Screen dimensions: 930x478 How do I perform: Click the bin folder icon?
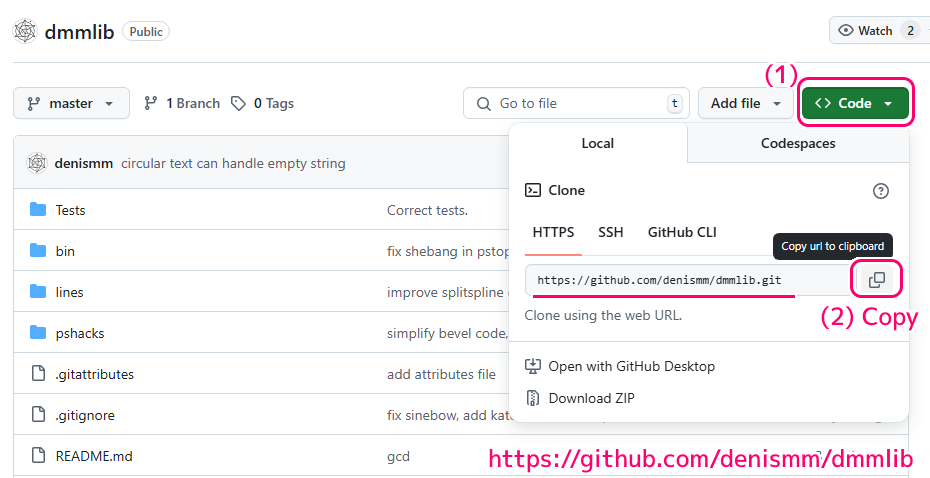(x=38, y=251)
